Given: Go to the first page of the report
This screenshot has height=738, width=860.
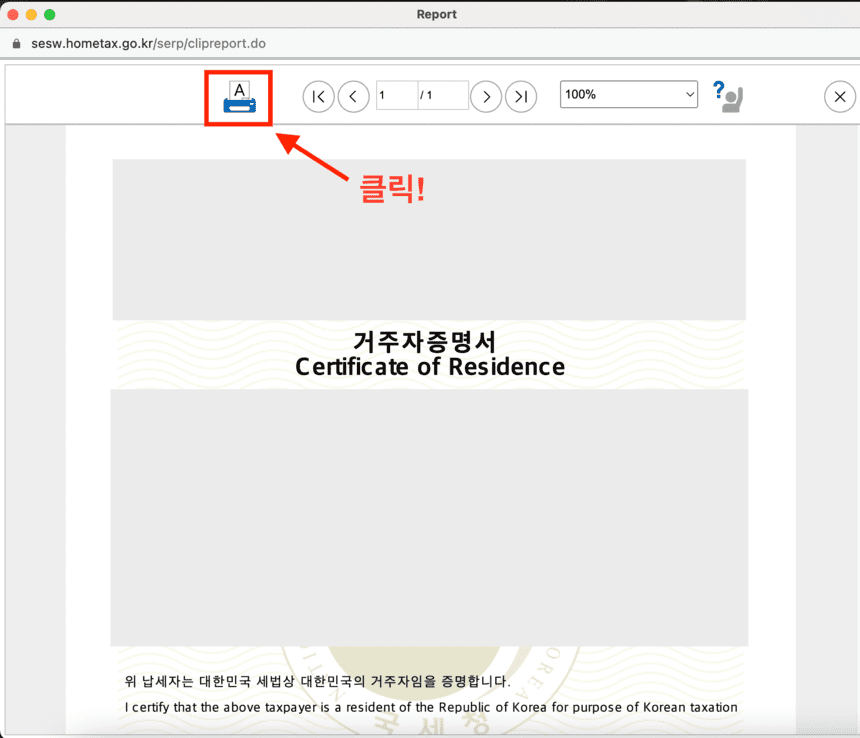Looking at the screenshot, I should point(318,97).
